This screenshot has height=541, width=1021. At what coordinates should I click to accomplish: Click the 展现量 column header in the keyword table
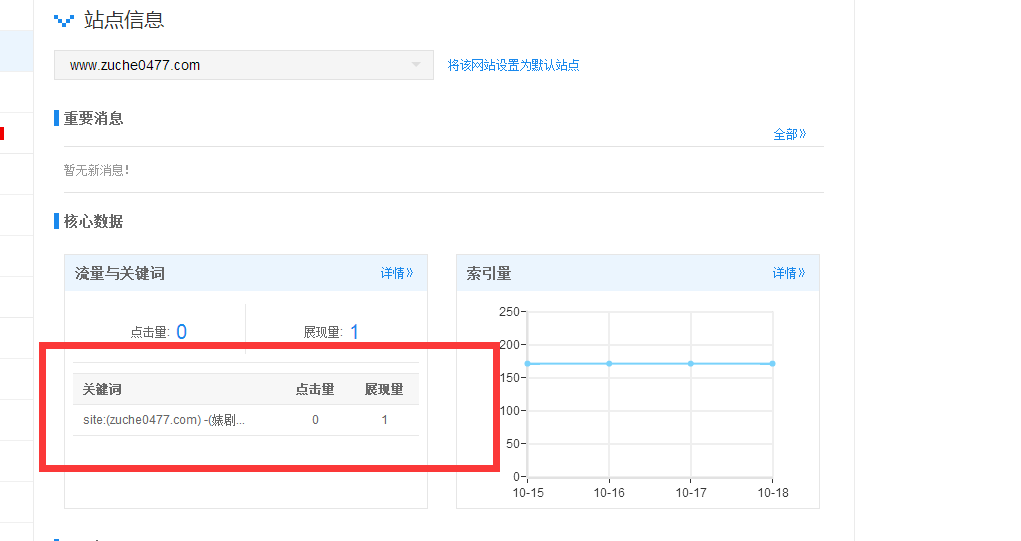[384, 389]
